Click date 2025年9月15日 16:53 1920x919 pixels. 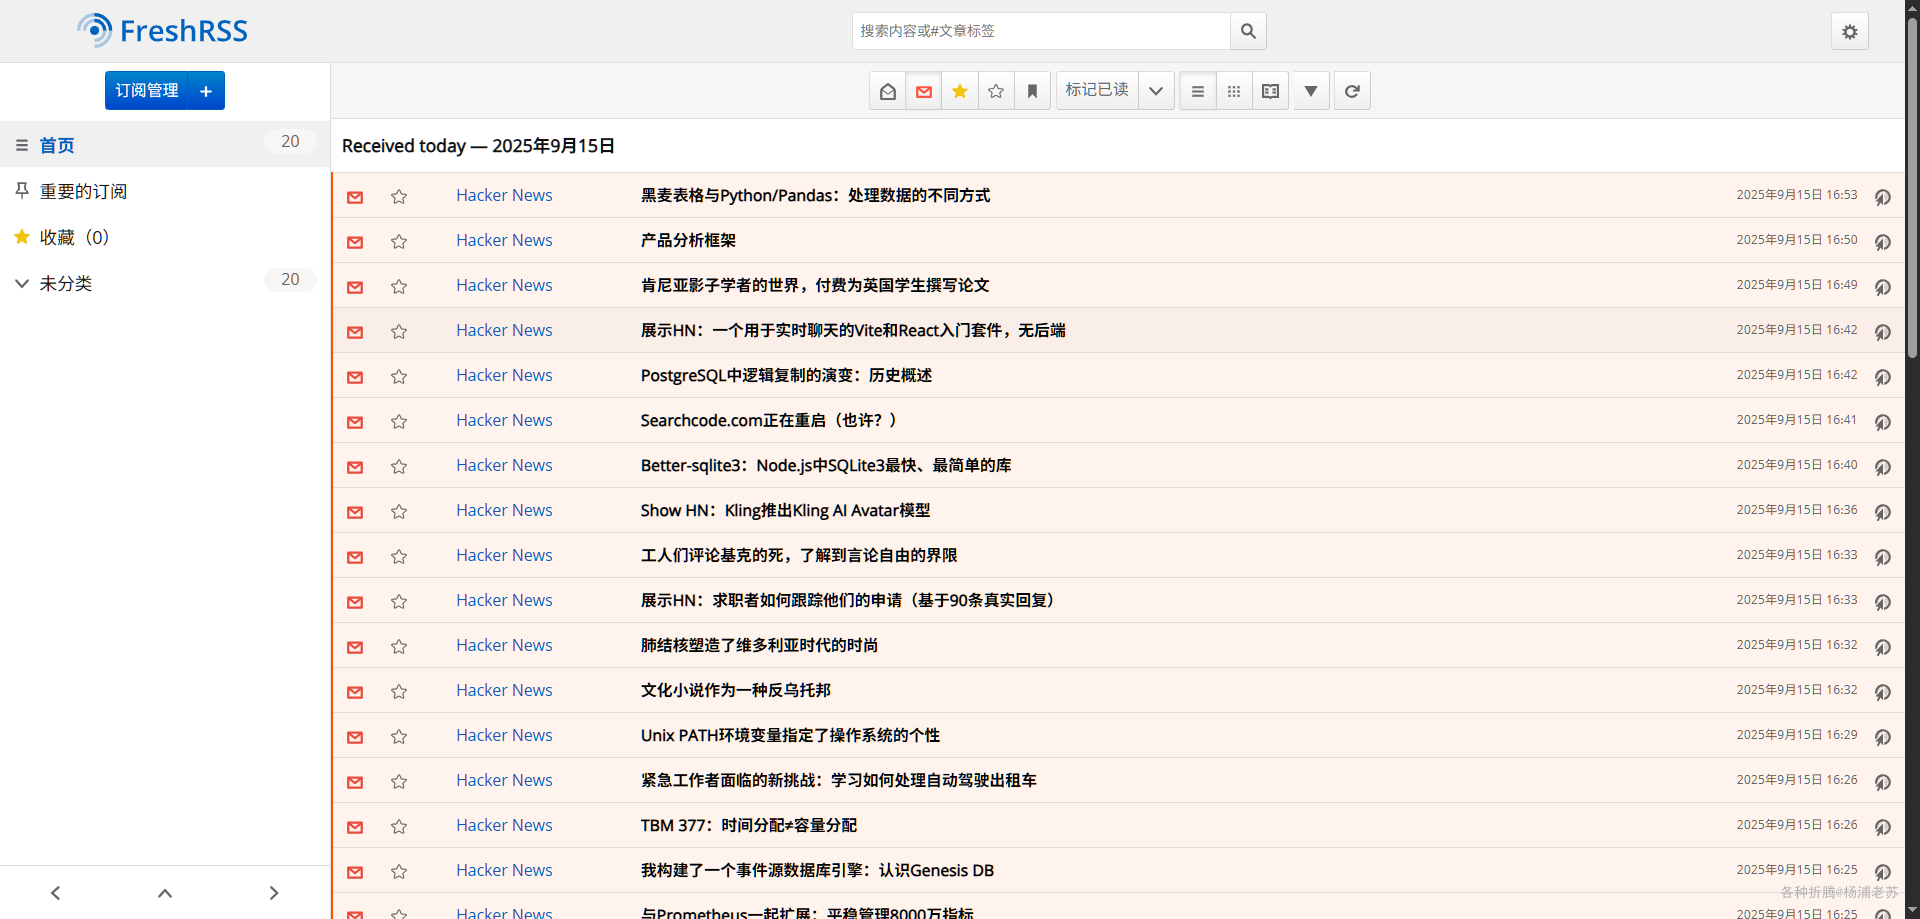pyautogui.click(x=1796, y=195)
